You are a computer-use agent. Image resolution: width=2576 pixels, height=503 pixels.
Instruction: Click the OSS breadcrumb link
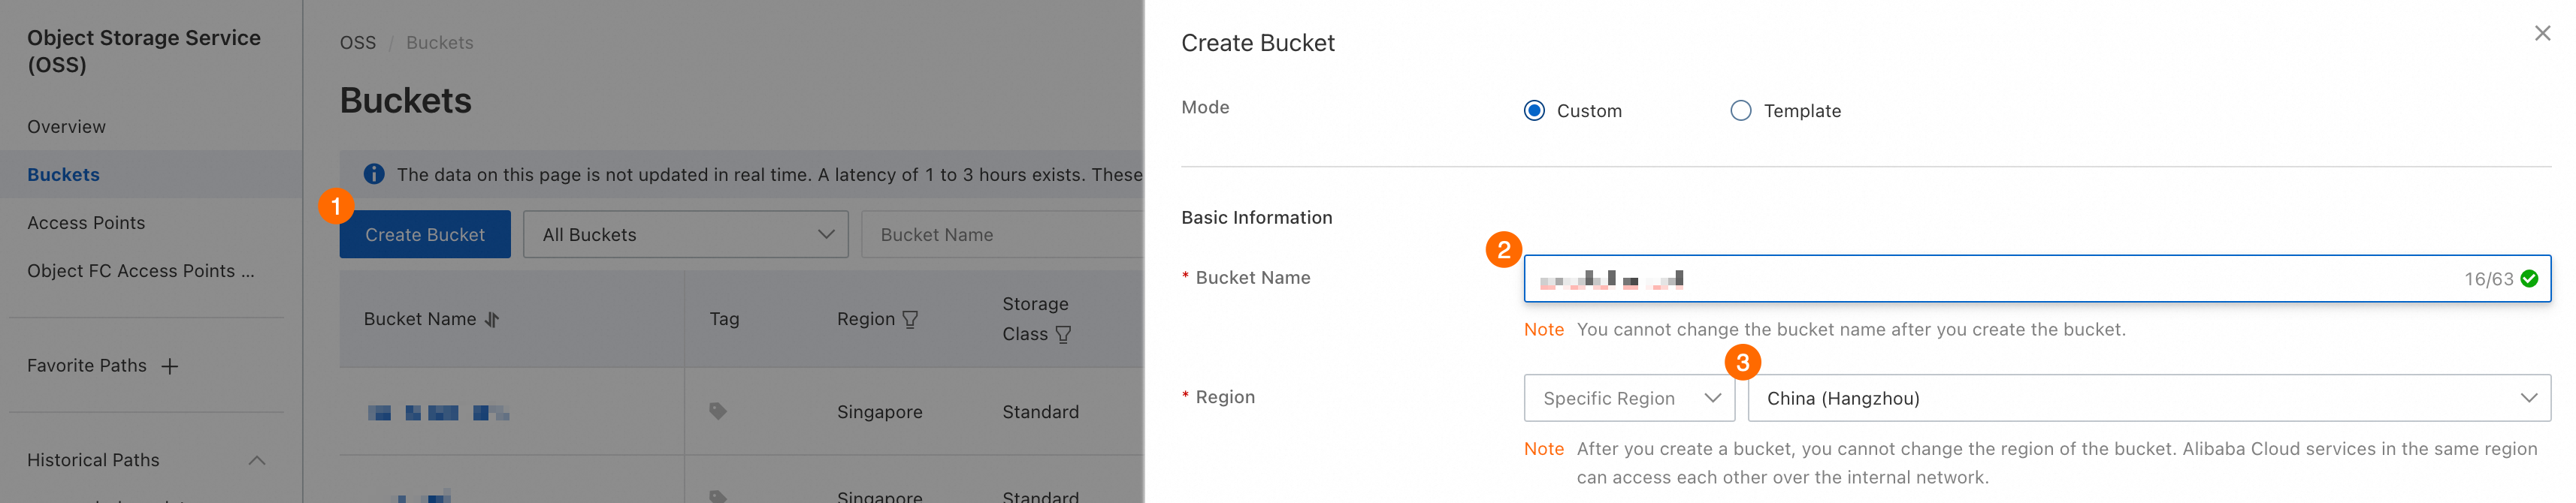357,43
